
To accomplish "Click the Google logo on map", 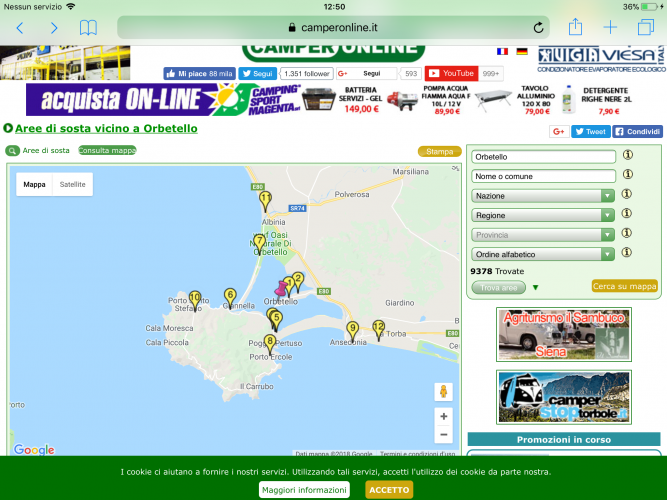I will [x=34, y=449].
